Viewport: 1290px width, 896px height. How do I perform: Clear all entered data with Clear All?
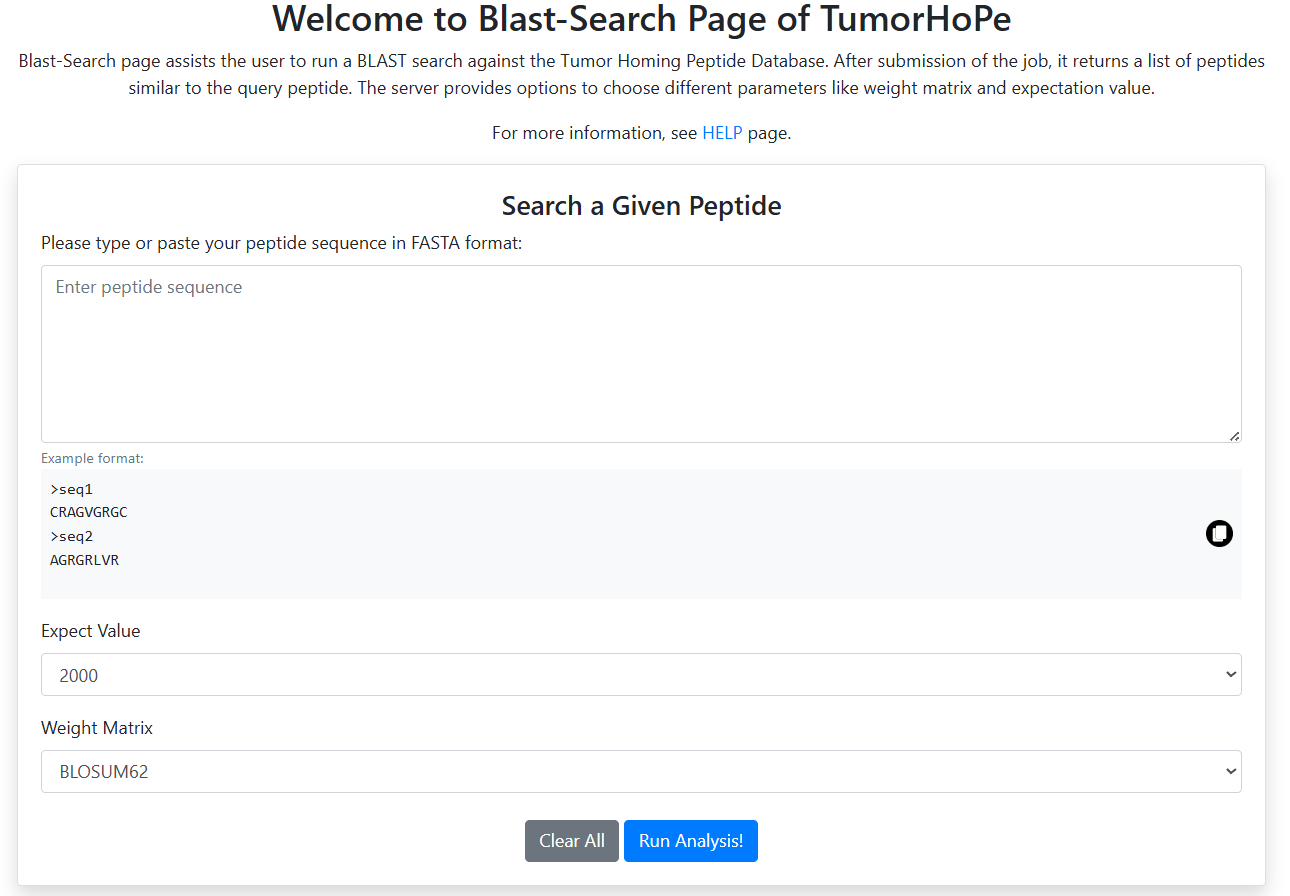coord(571,841)
